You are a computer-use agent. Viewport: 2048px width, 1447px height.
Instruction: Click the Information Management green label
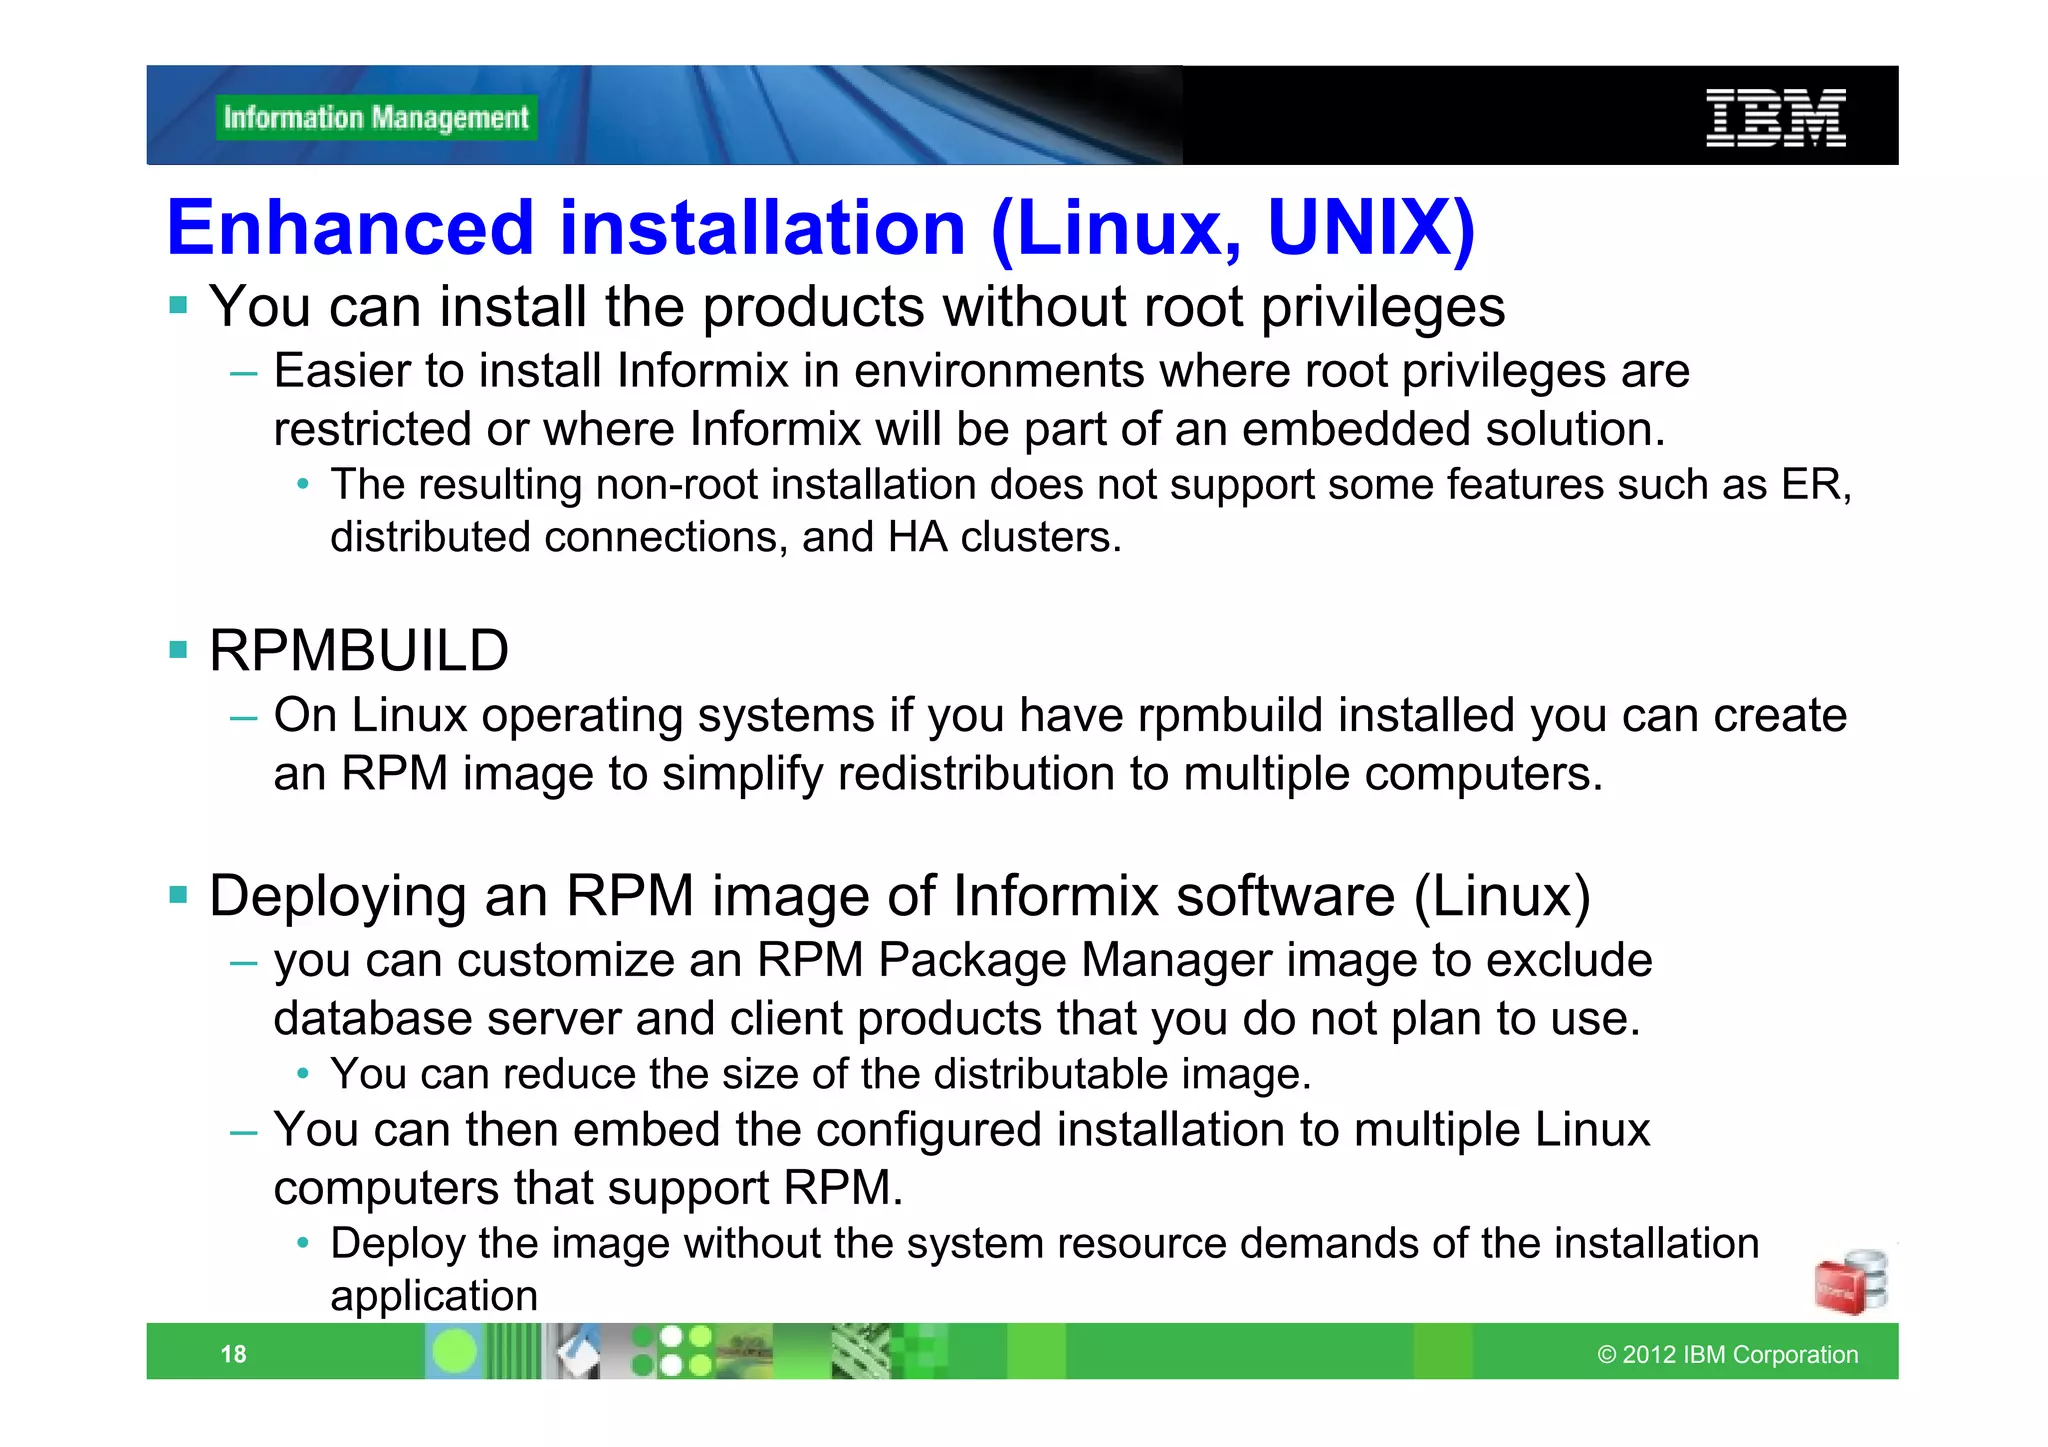pos(376,118)
